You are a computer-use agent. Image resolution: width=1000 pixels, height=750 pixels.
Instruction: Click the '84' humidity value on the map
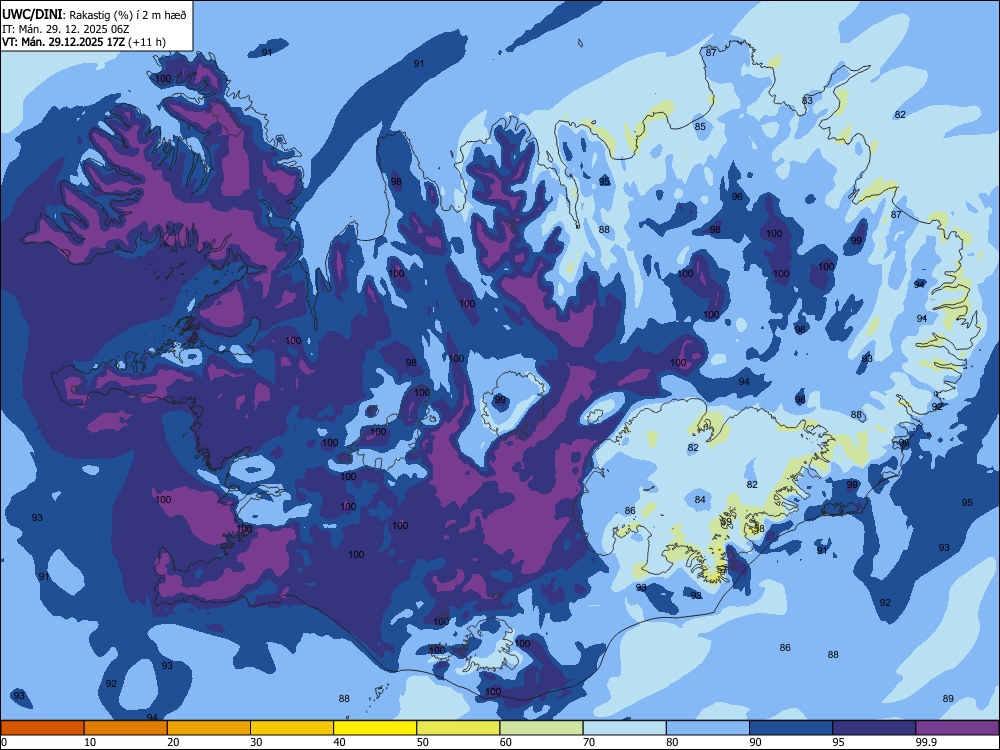point(700,499)
